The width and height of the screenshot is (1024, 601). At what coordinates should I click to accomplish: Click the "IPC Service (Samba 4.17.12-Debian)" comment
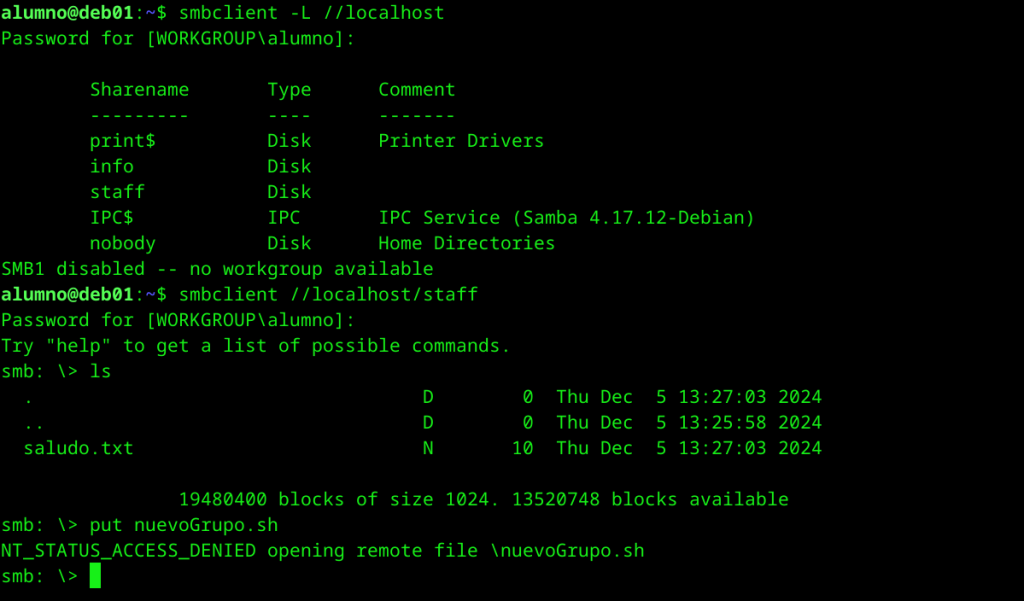coord(566,217)
